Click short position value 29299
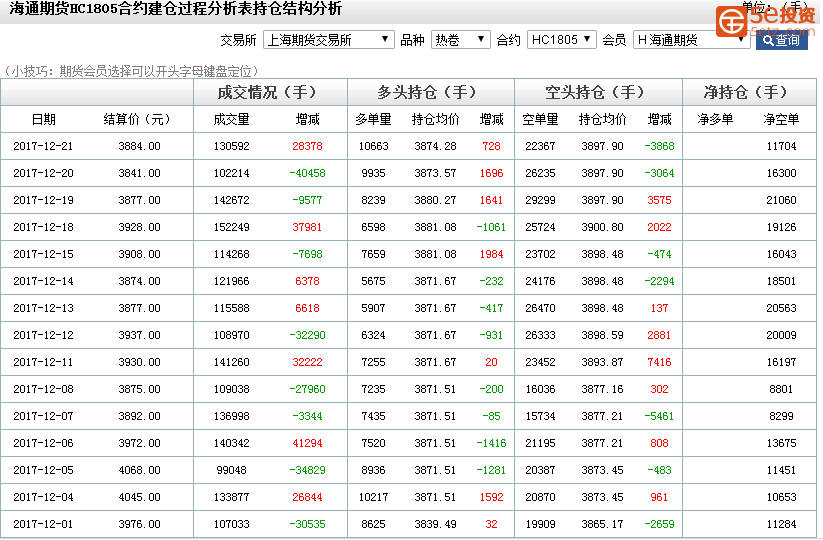 [x=540, y=200]
